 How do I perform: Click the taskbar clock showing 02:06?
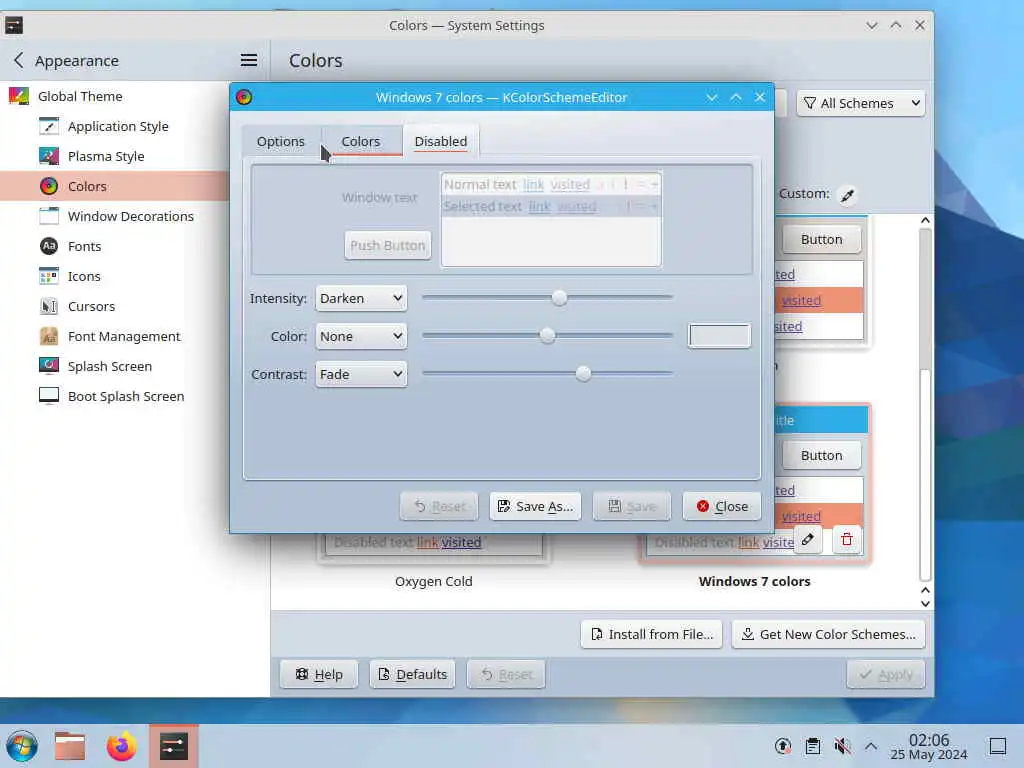[929, 746]
